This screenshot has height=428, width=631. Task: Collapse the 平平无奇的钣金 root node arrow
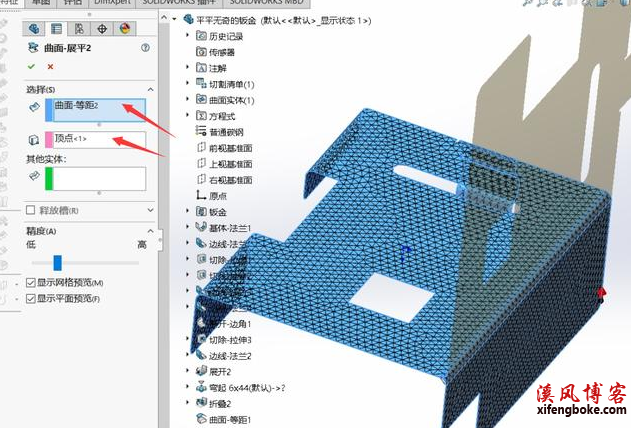[174, 19]
